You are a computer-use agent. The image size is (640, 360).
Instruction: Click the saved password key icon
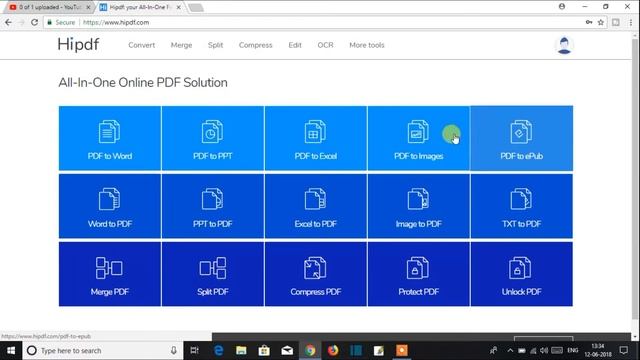point(589,22)
